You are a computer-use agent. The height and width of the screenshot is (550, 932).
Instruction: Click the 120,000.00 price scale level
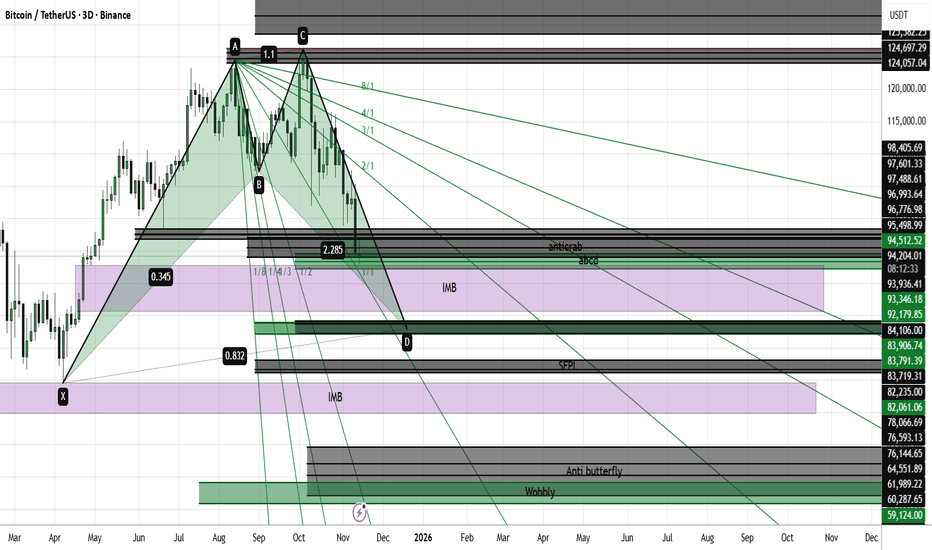coord(905,88)
